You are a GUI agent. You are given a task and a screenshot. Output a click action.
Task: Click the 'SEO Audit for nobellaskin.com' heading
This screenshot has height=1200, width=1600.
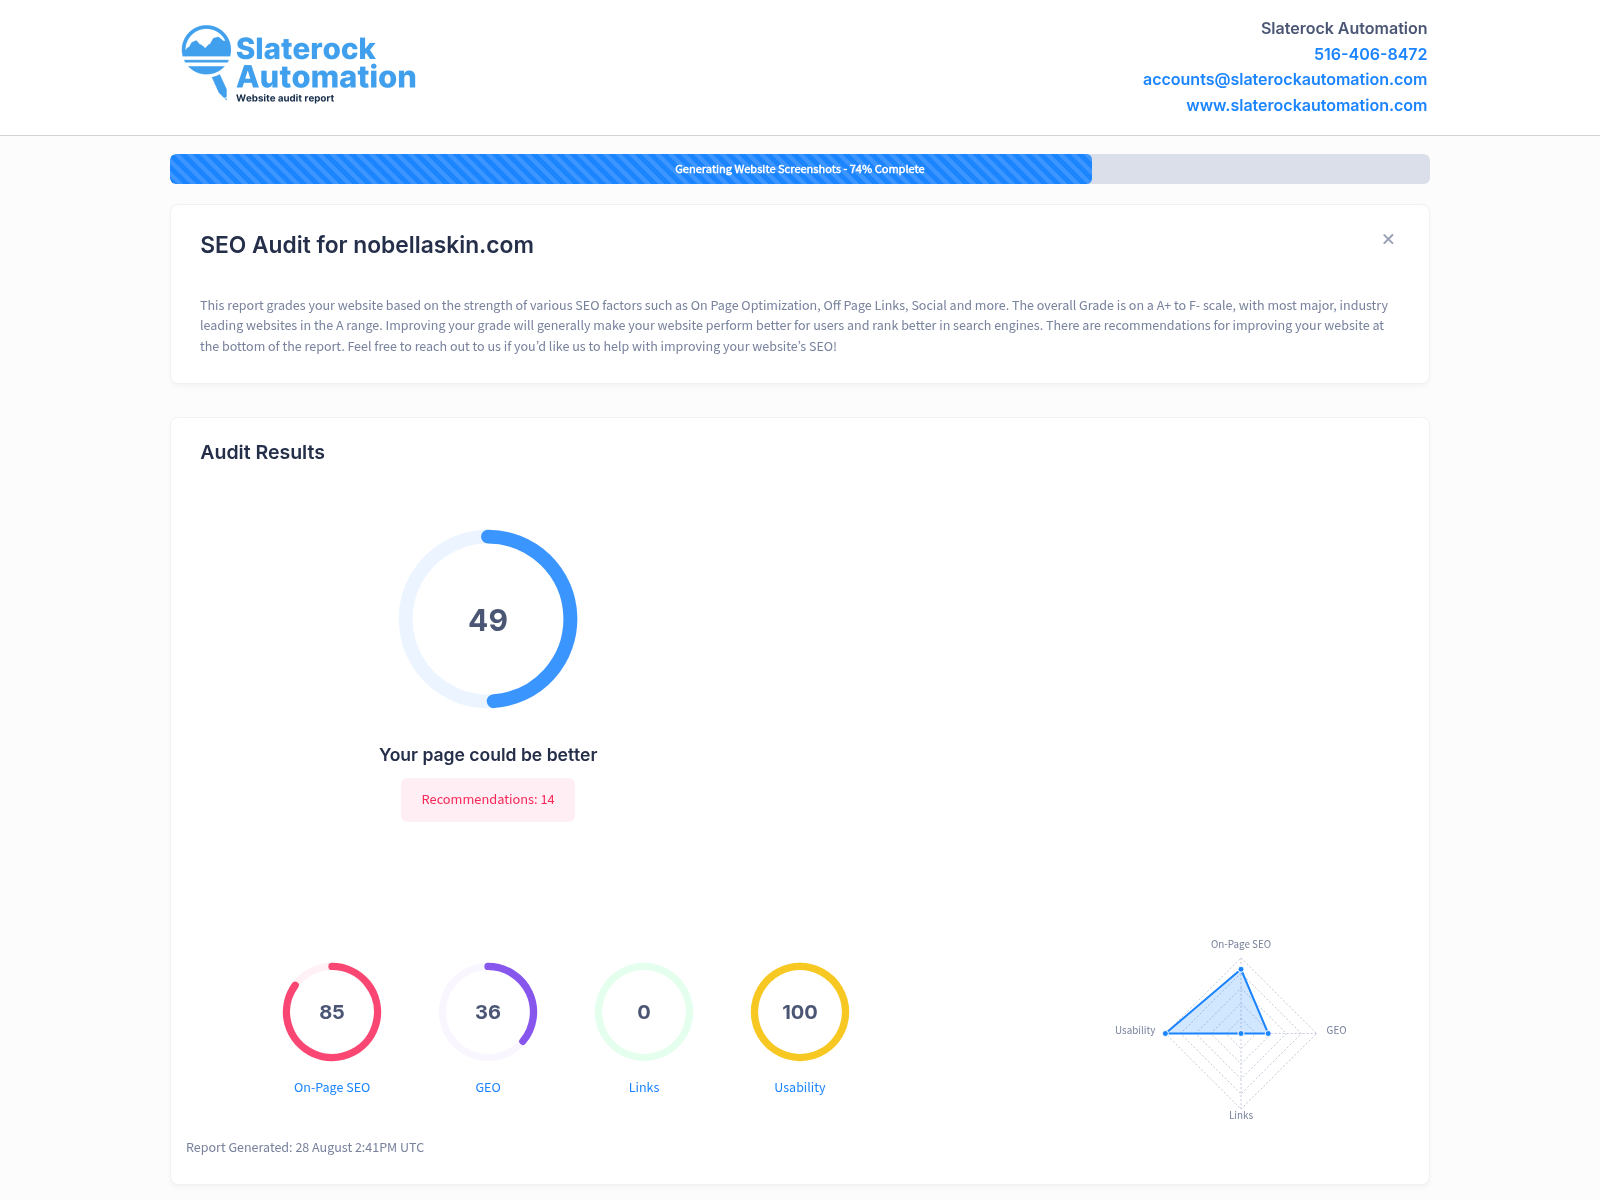(367, 245)
